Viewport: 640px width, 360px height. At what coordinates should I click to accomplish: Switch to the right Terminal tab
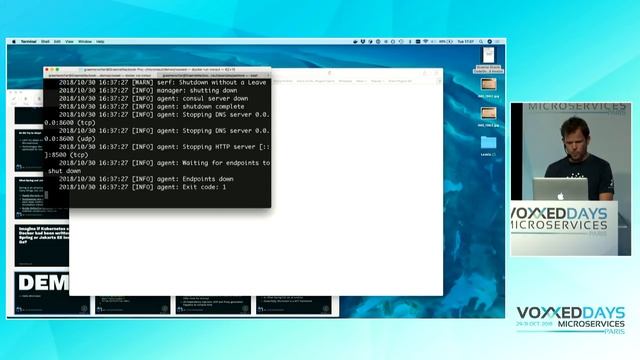(x=213, y=76)
